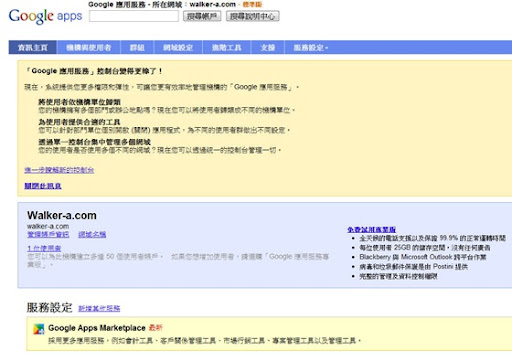Screen dimensions: 512x361
Task: Select the 網域設定 tab
Action: pyautogui.click(x=178, y=47)
